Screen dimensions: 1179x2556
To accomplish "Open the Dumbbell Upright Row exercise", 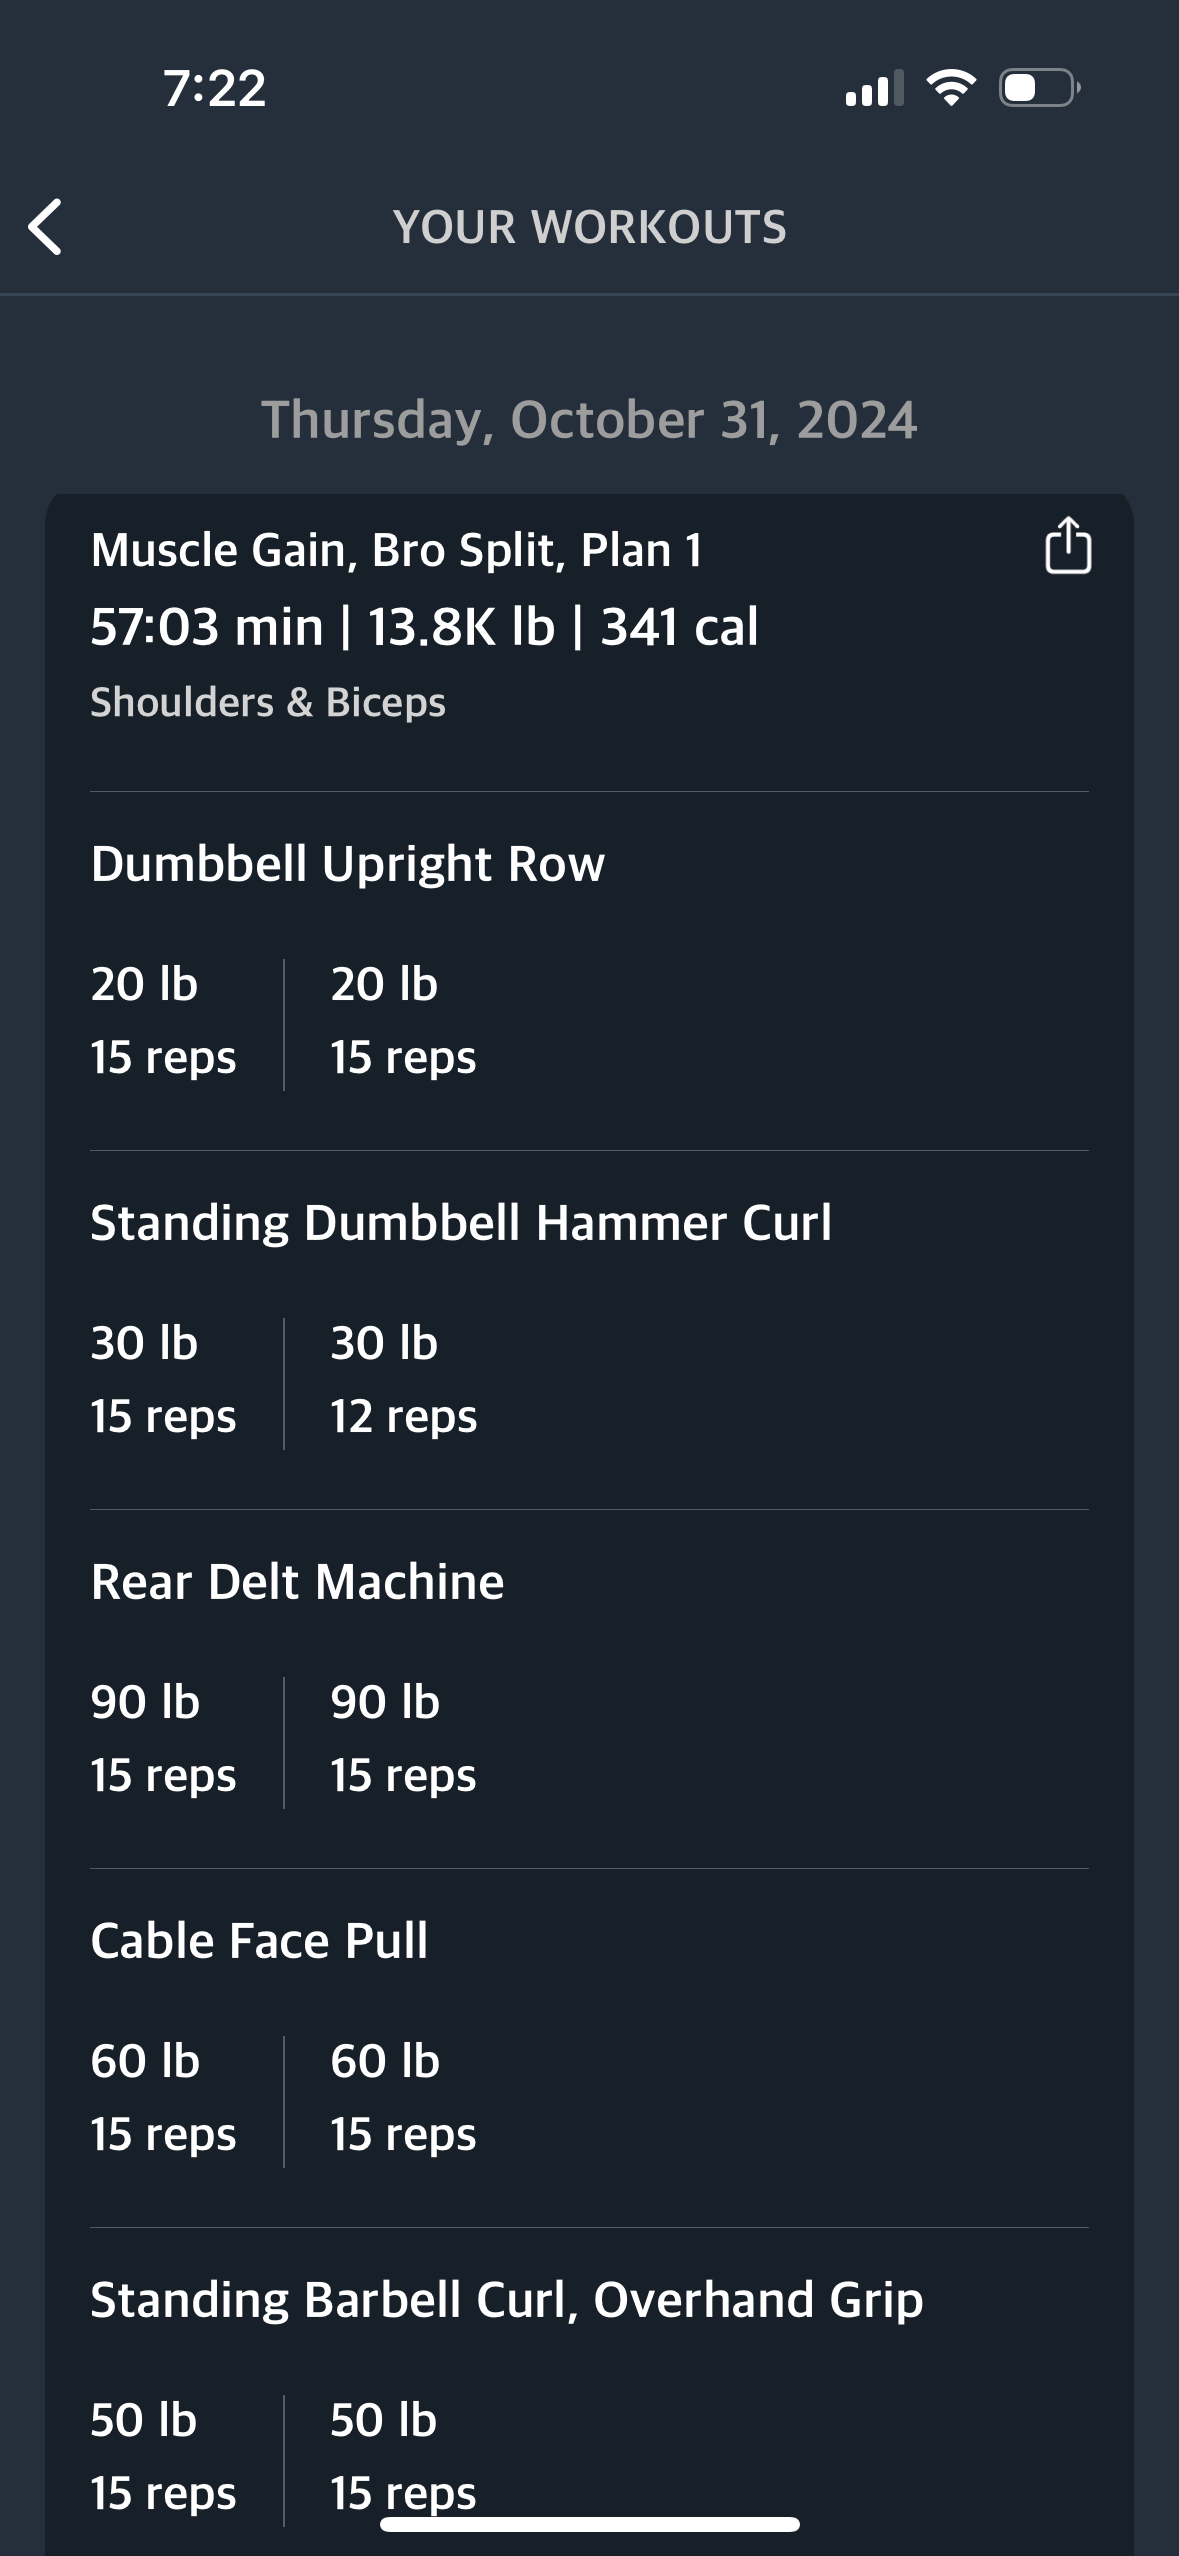I will [348, 864].
